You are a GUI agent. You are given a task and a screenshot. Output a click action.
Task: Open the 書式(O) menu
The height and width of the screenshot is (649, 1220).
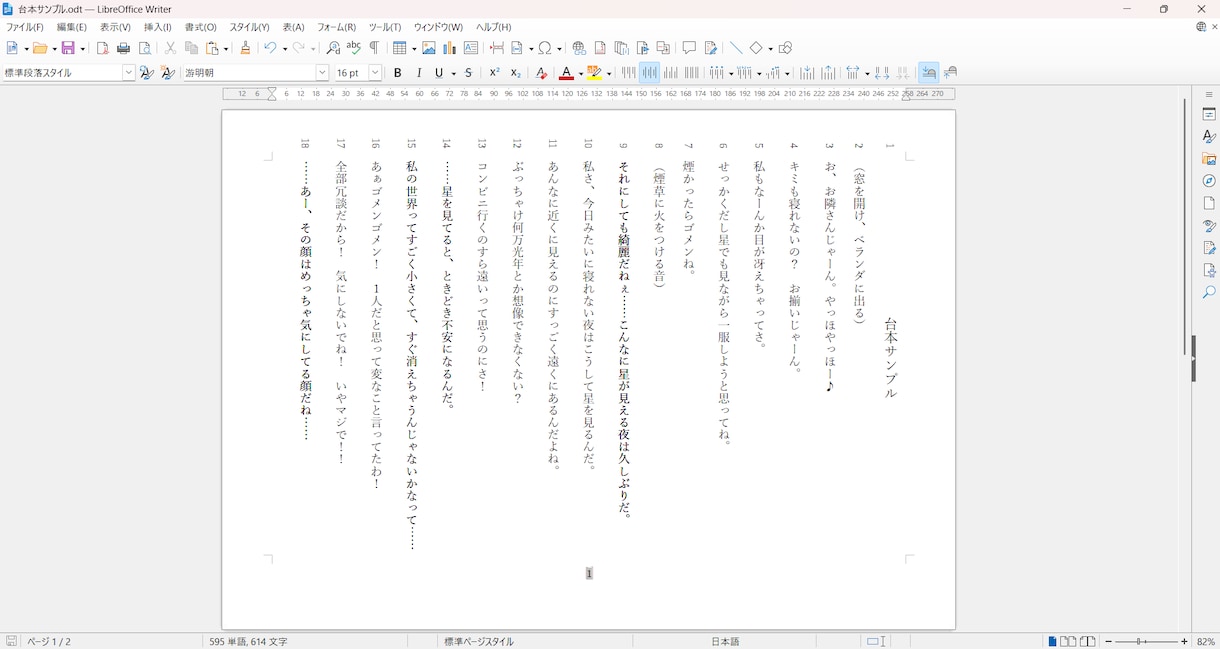pyautogui.click(x=201, y=27)
